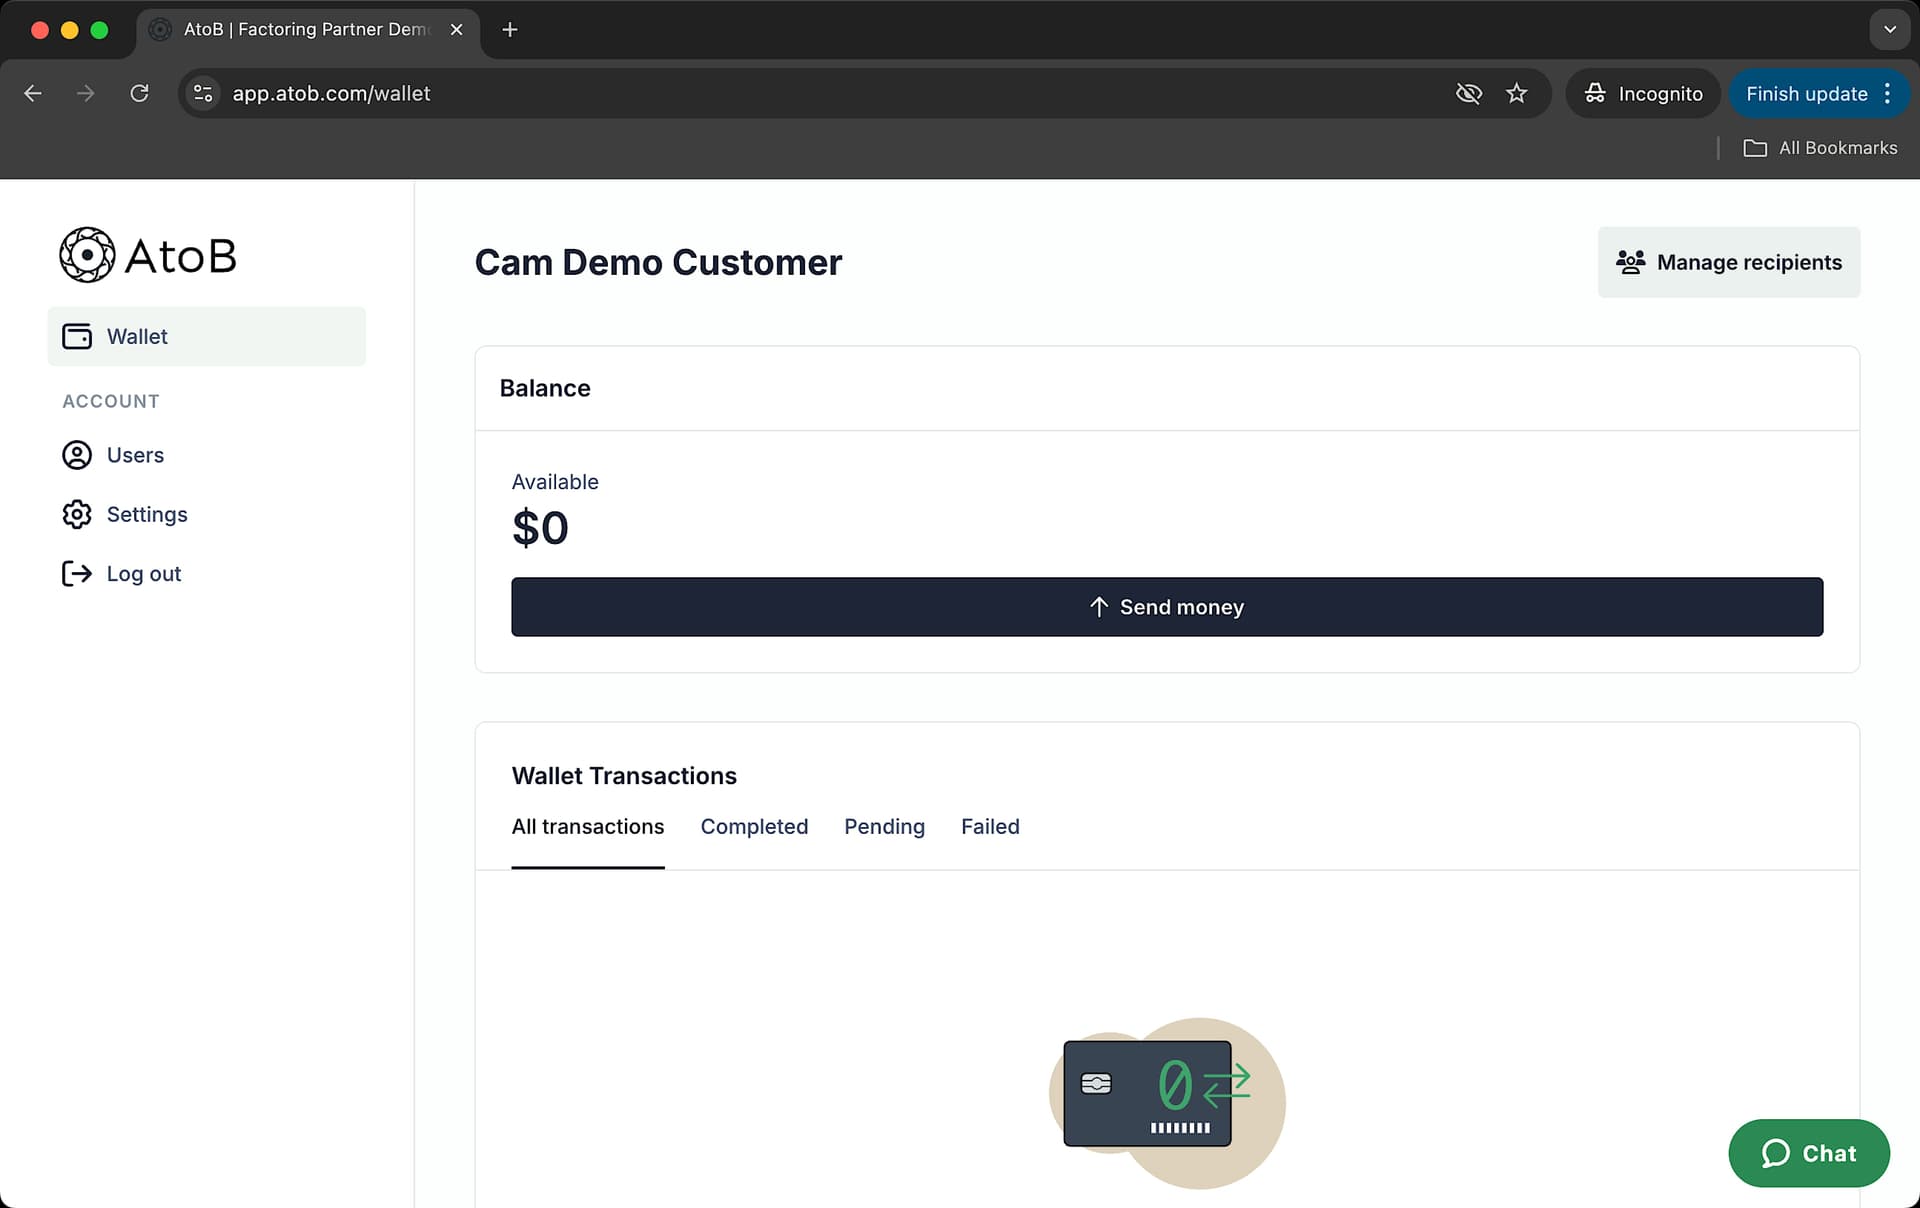Reload the current page
This screenshot has height=1208, width=1920.
[x=139, y=93]
